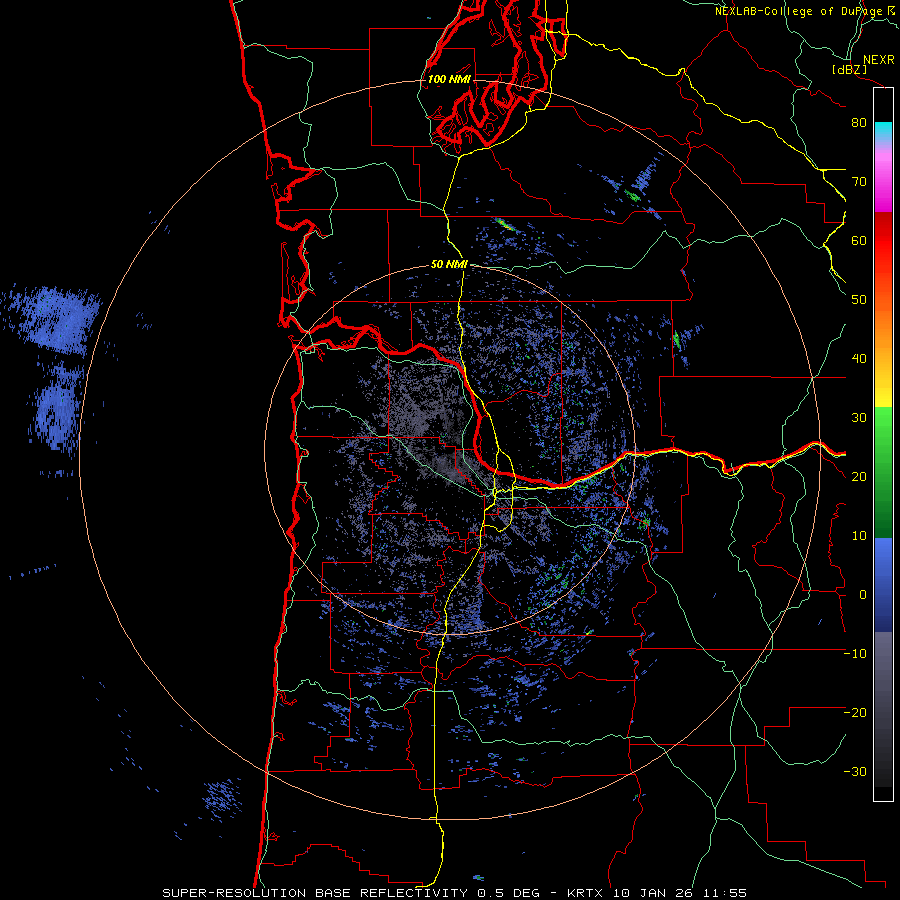Viewport: 900px width, 900px height.
Task: Click the "NEXLAB-College of DuPage" title text
Action: [800, 11]
